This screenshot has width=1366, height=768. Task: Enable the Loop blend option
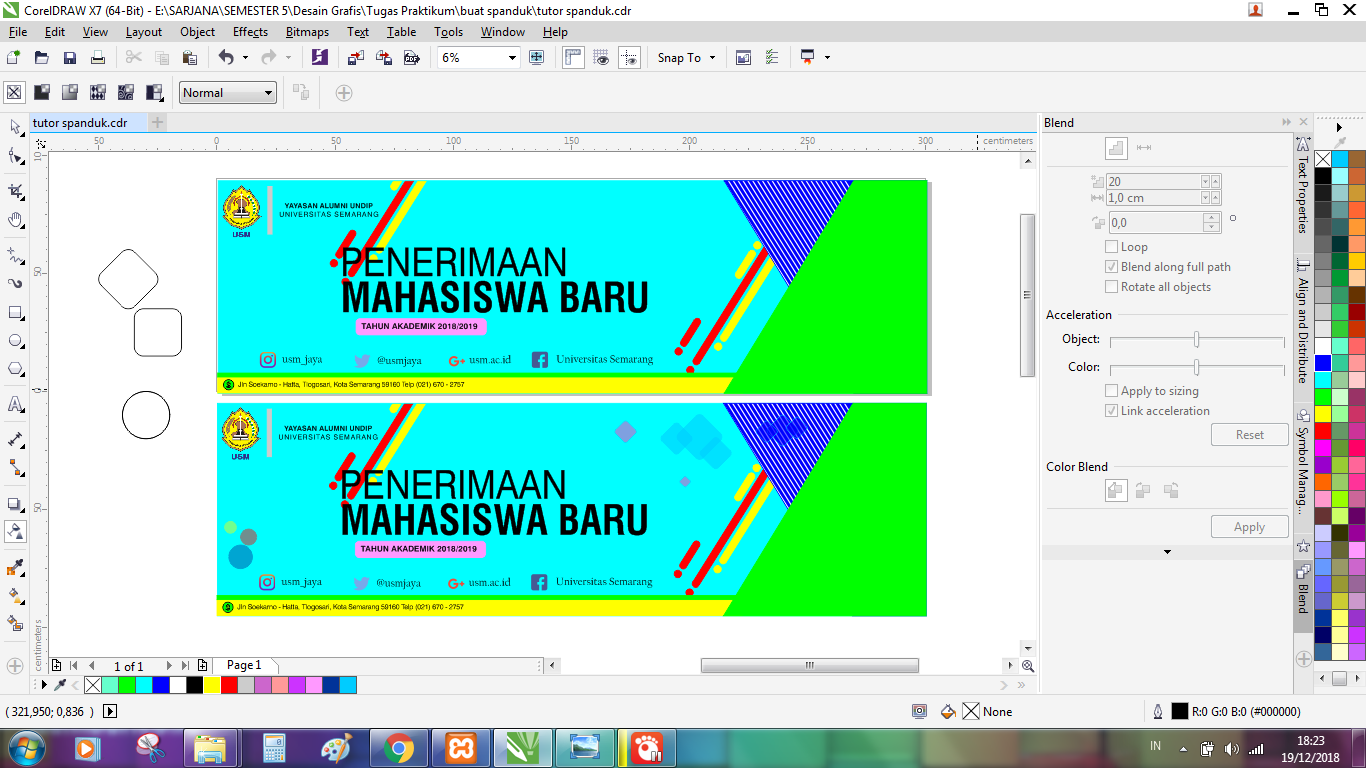click(x=1111, y=247)
